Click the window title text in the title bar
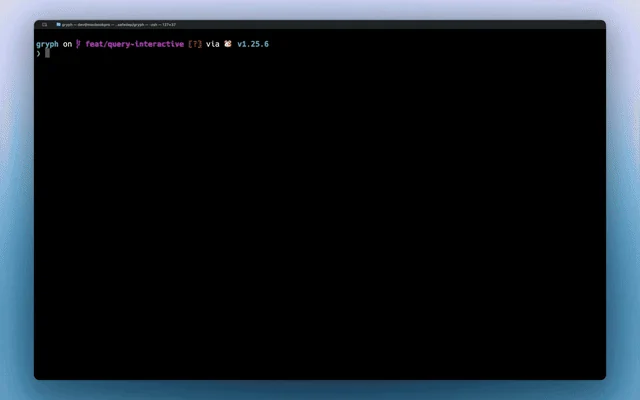The image size is (640, 400). coord(119,24)
